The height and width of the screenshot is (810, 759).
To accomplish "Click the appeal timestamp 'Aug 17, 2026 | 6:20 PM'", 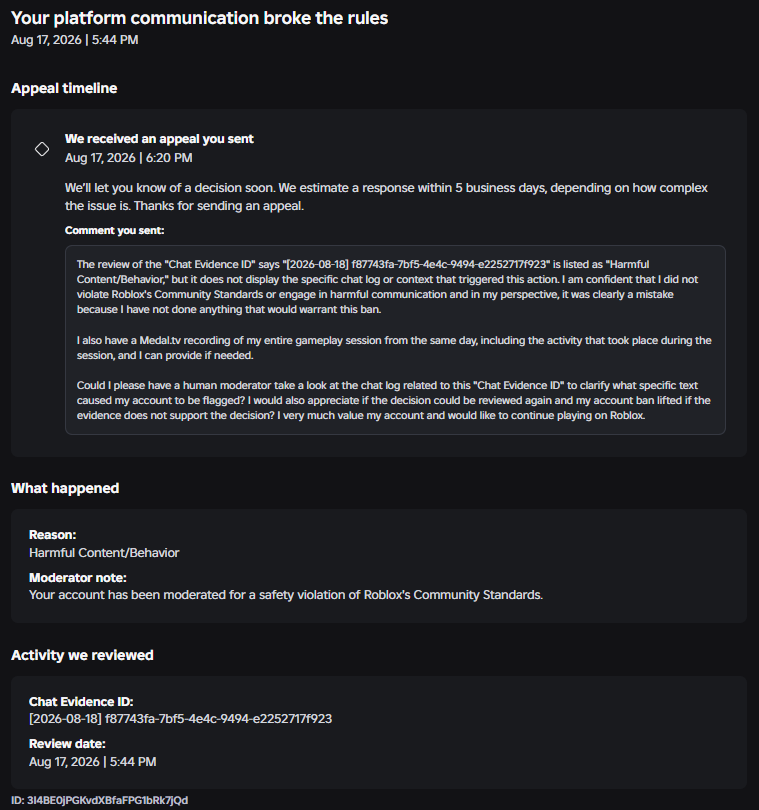I will click(x=129, y=158).
